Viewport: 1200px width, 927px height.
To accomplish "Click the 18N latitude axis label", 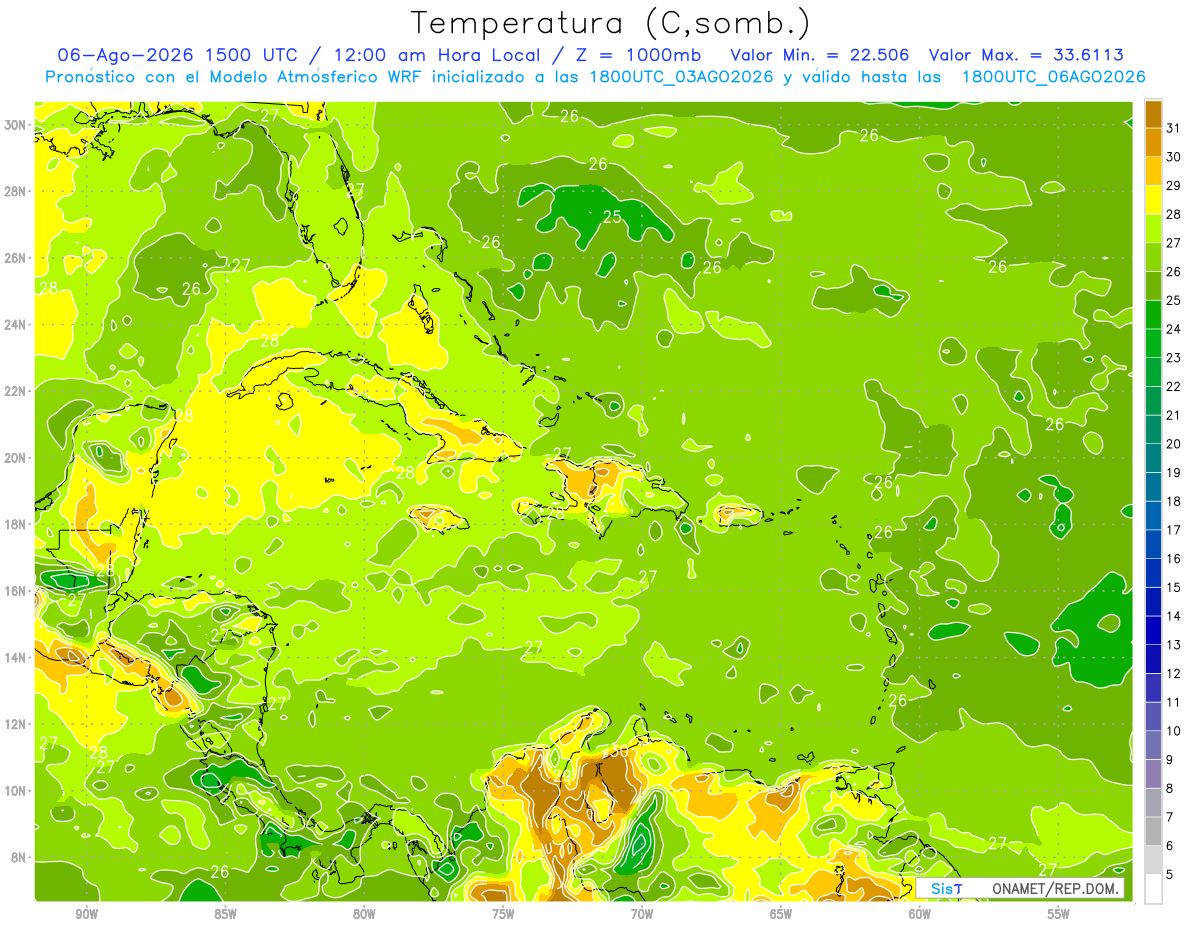I will [15, 524].
